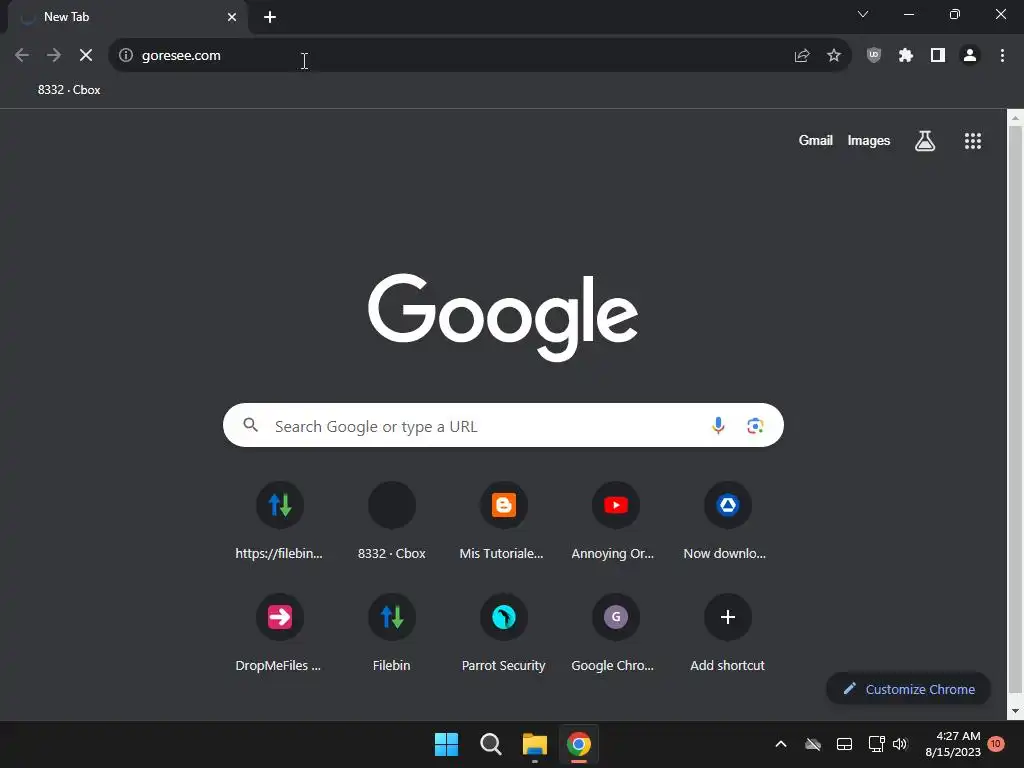Open uBlock Origin extension icon
This screenshot has height=768, width=1024.
click(874, 56)
